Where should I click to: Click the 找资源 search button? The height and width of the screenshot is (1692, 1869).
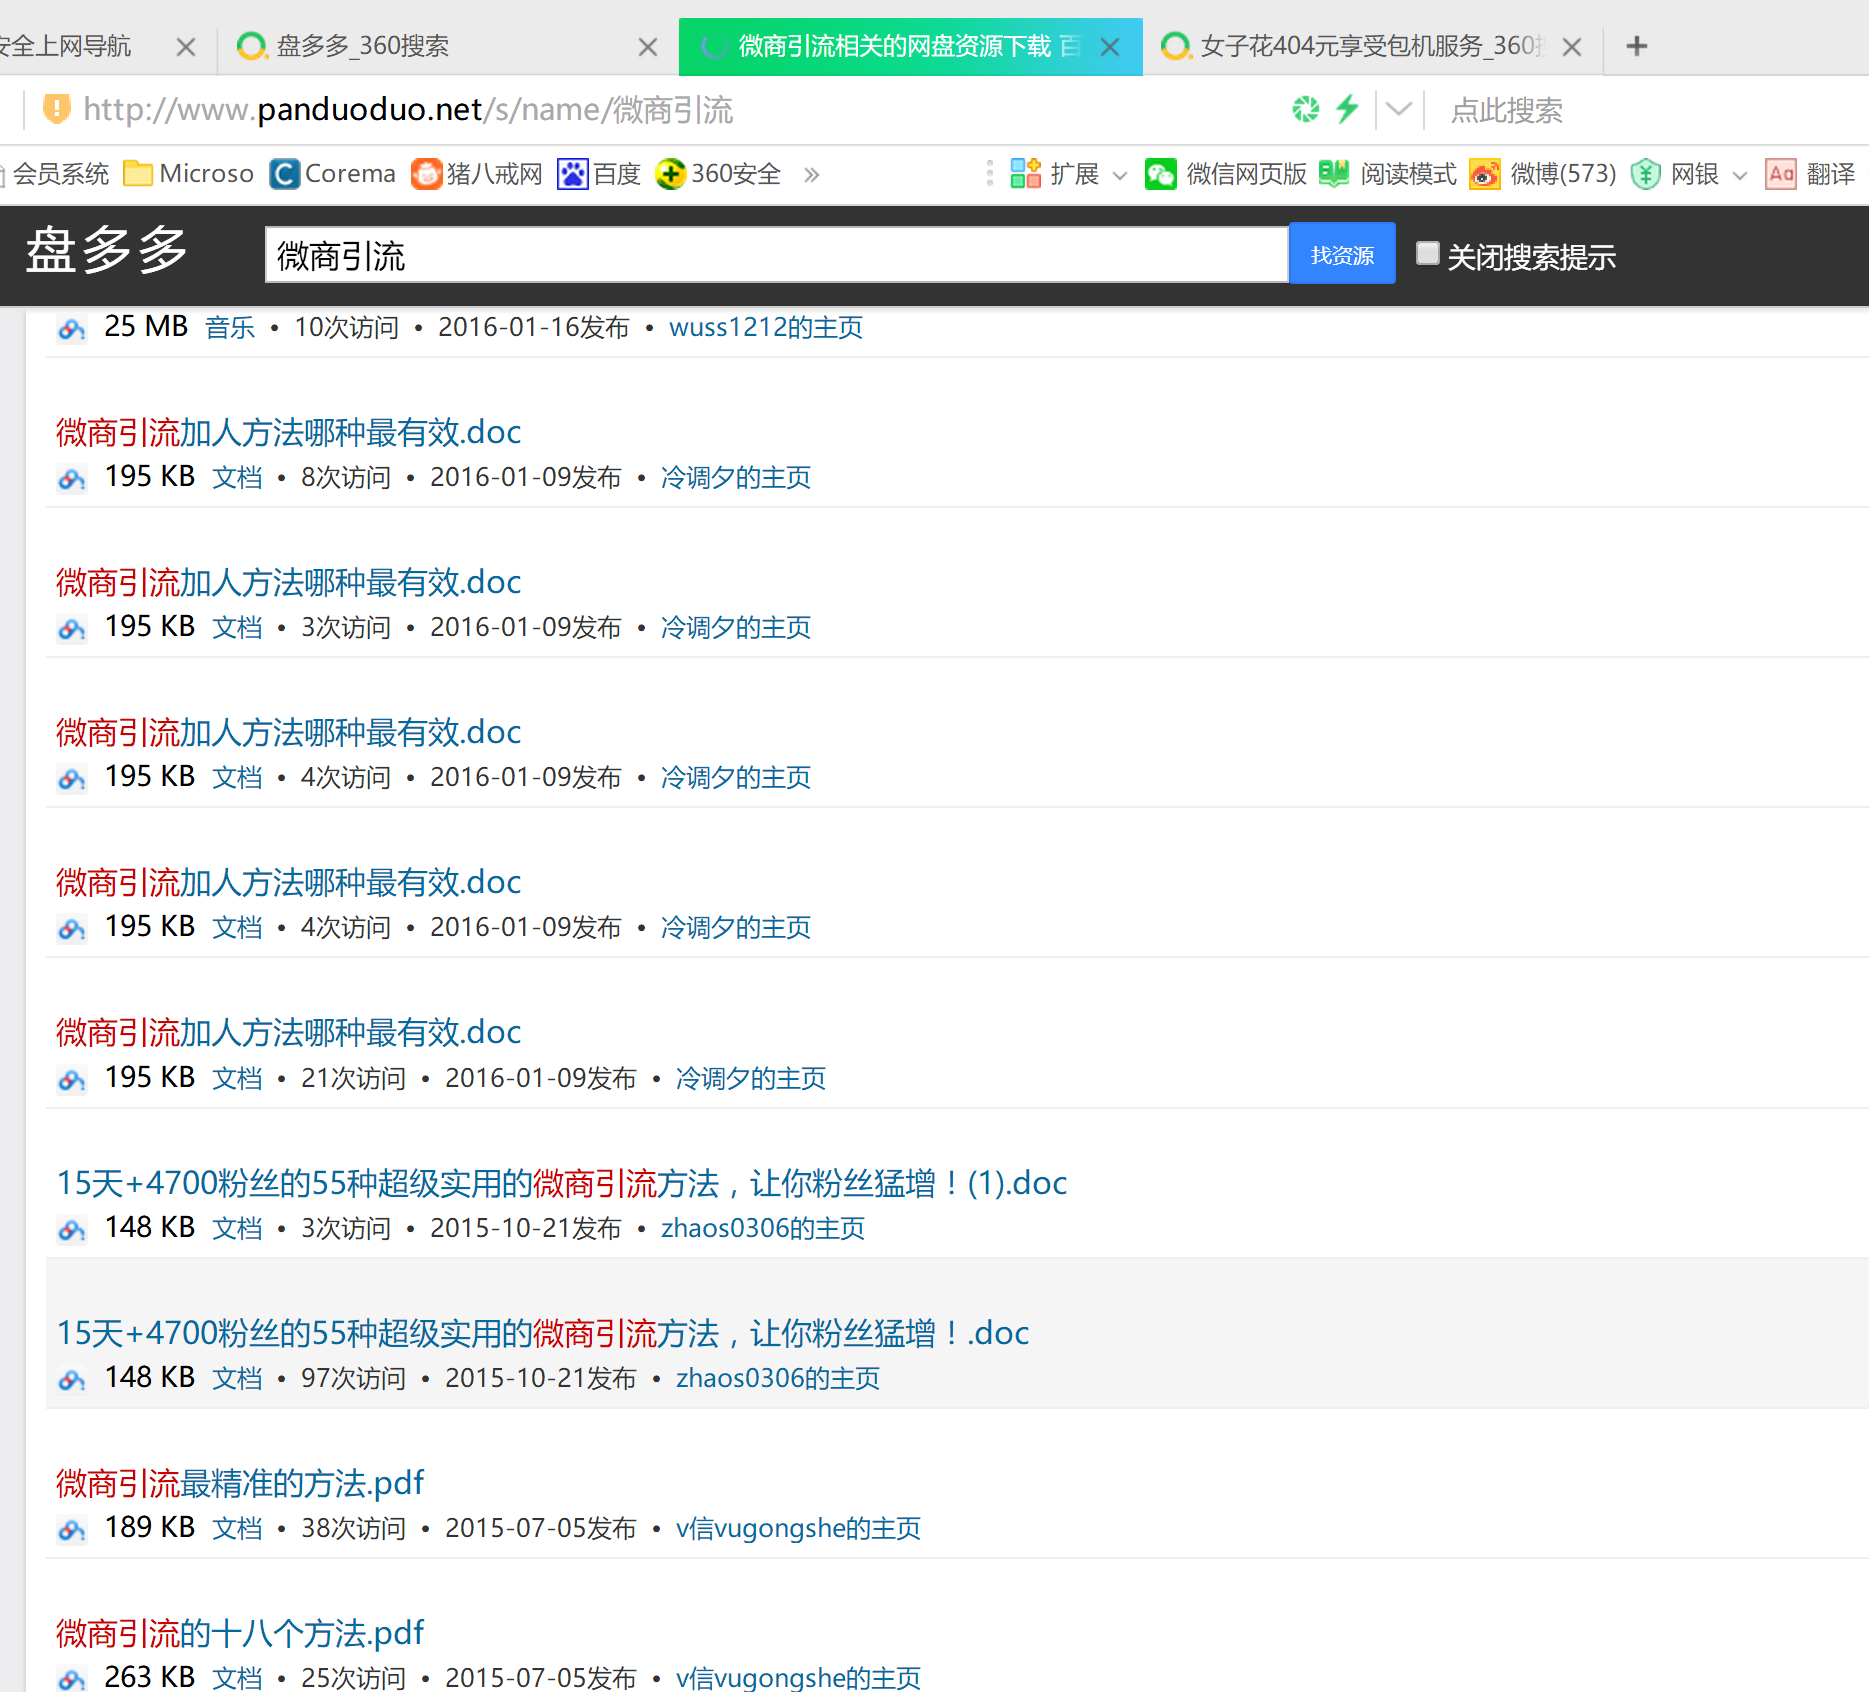click(x=1342, y=254)
